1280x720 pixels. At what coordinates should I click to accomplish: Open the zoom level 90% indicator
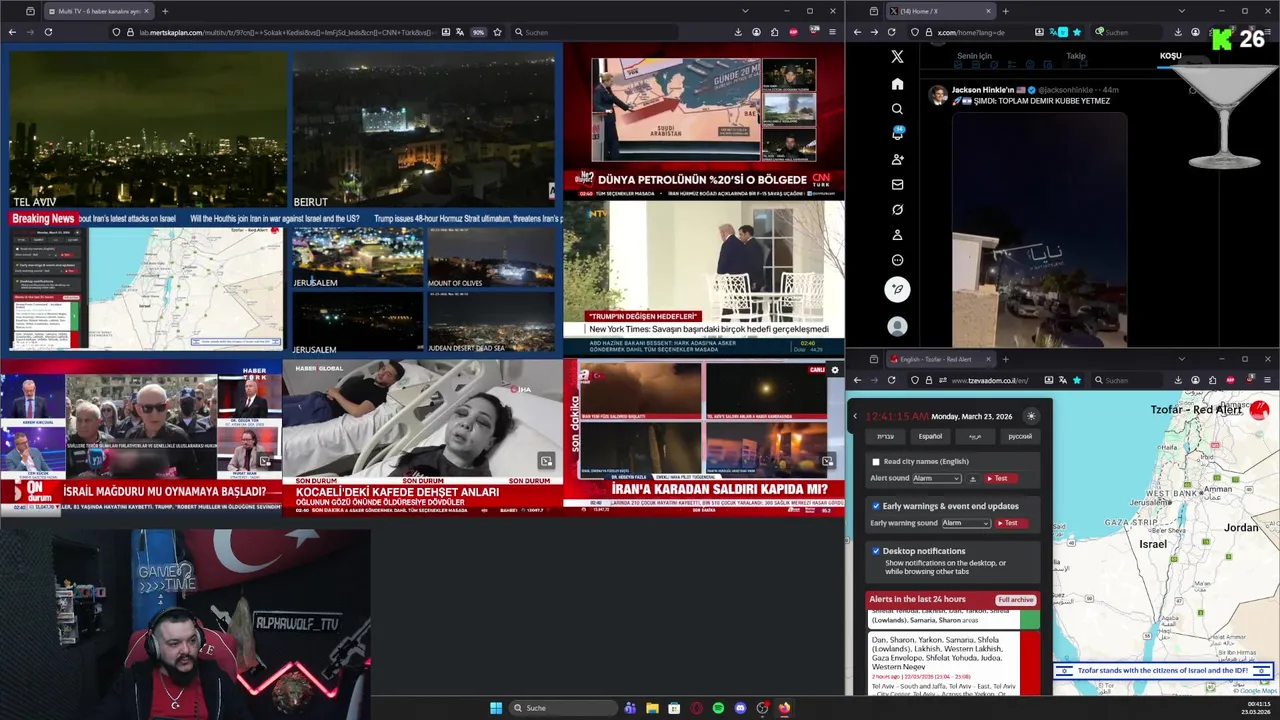point(479,32)
